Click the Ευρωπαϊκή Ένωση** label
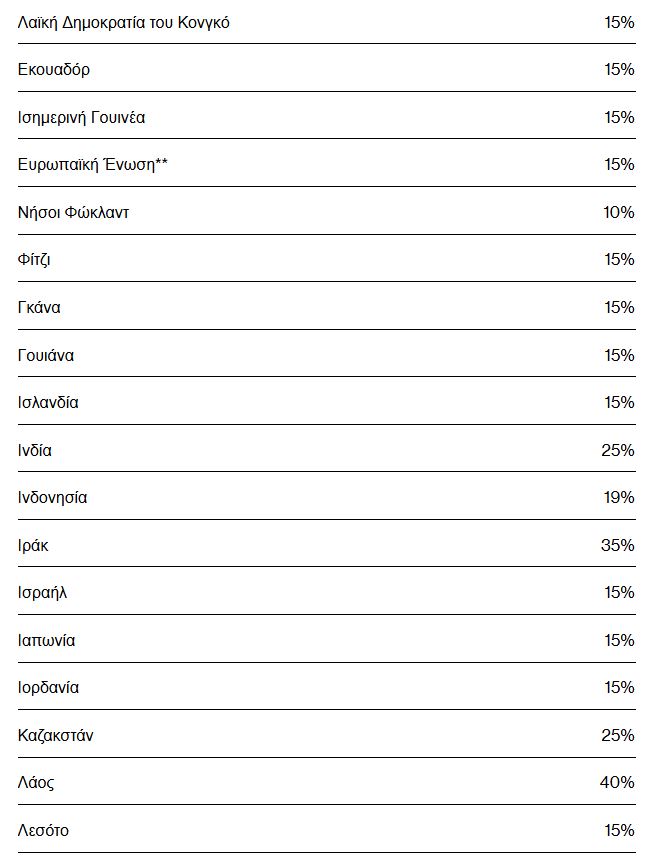654x858 pixels. [92, 164]
